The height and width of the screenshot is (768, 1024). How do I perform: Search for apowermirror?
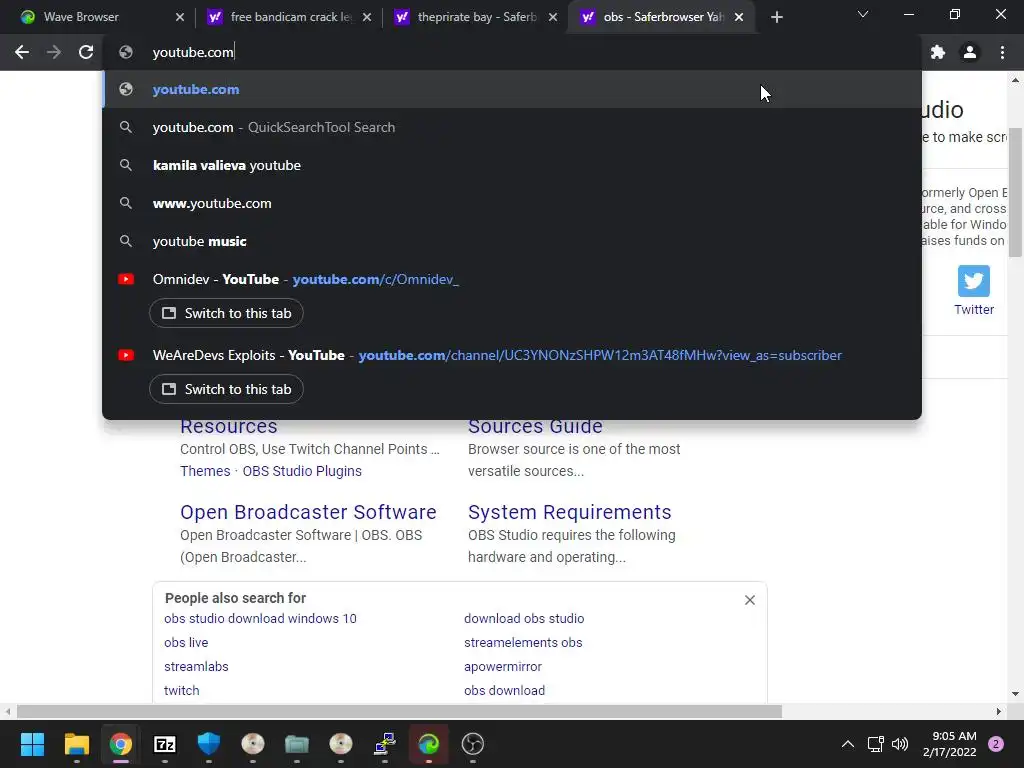pos(503,667)
